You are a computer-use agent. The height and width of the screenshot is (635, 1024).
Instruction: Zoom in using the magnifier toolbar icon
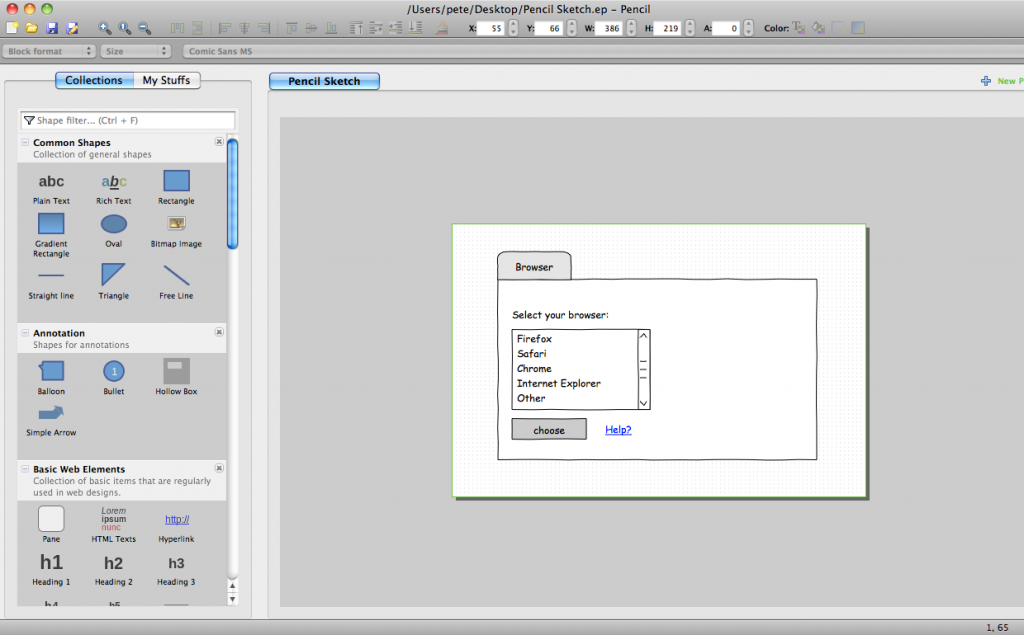point(104,29)
